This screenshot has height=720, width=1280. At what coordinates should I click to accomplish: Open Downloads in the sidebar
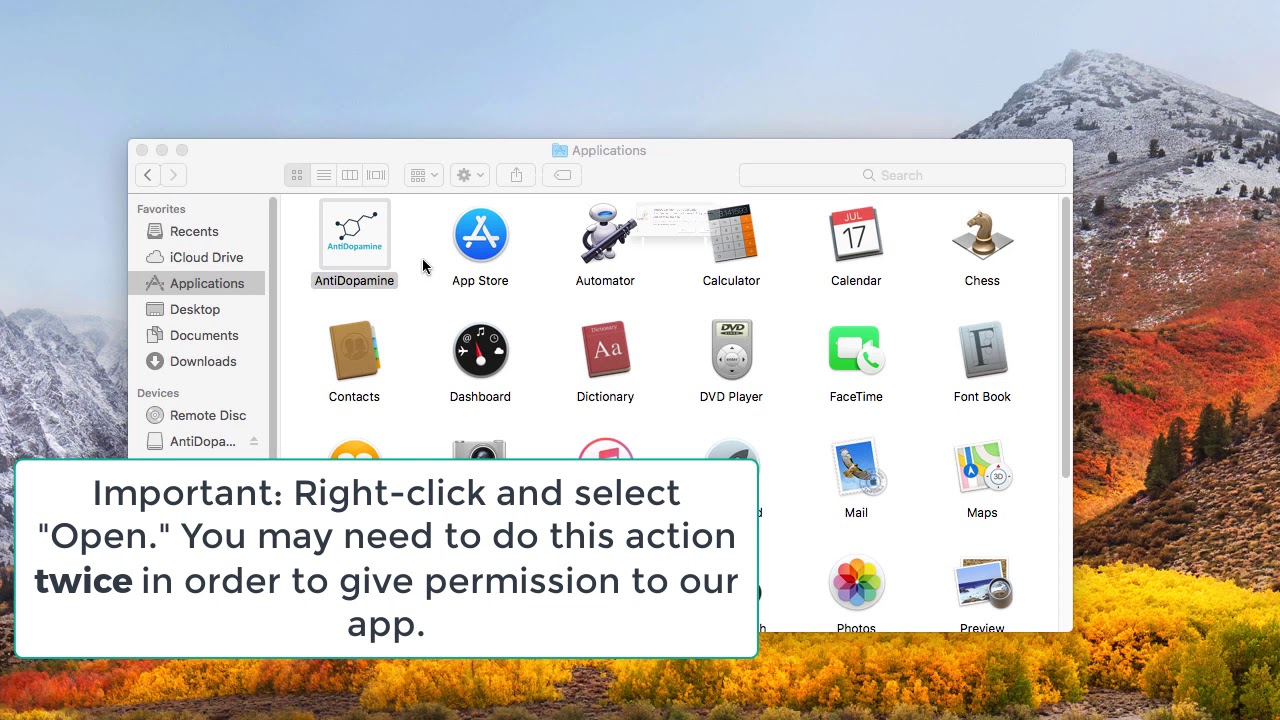pos(197,361)
